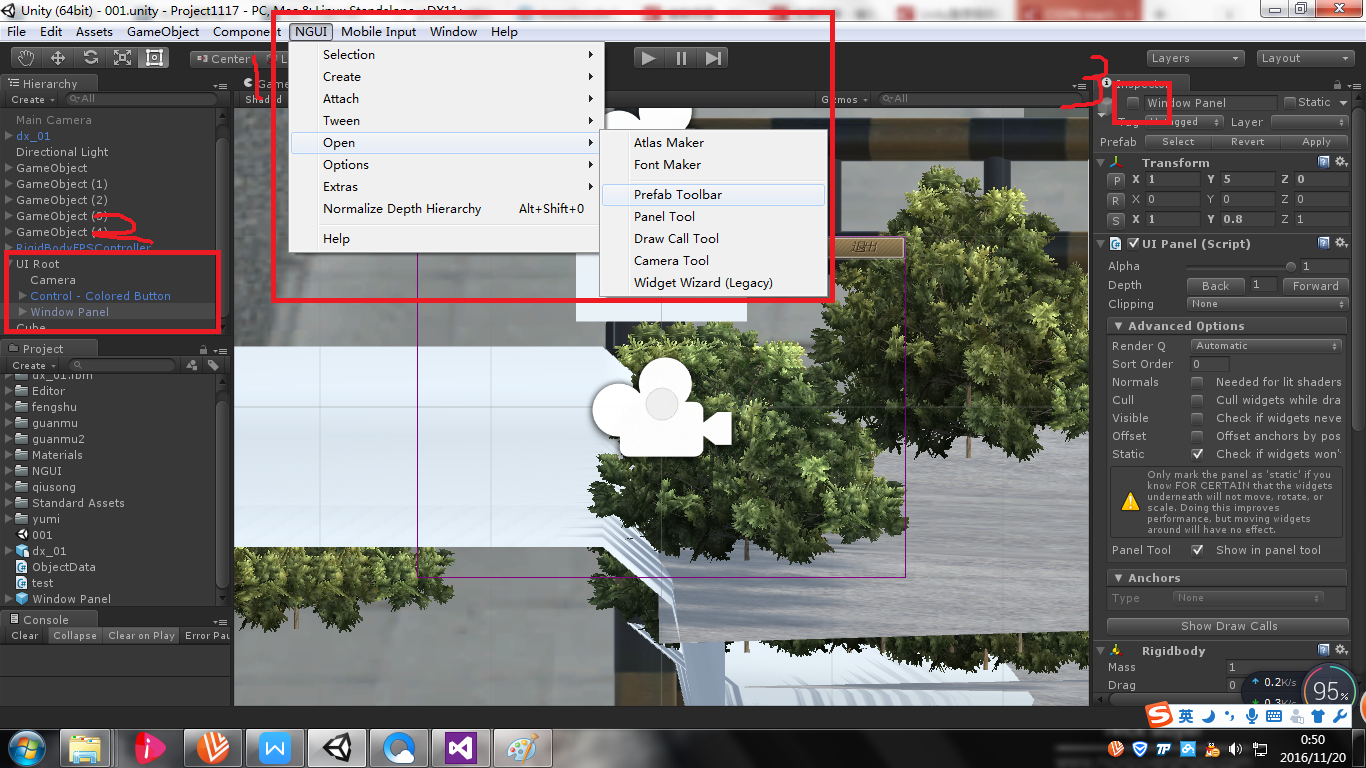
Task: Click the Apply prefab button
Action: (x=1316, y=142)
